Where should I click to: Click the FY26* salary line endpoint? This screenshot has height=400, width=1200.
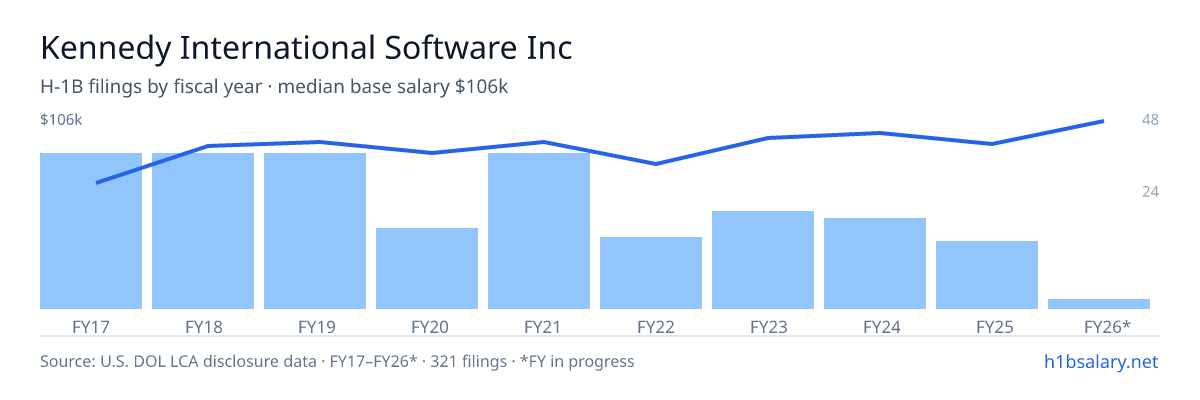coord(1102,121)
